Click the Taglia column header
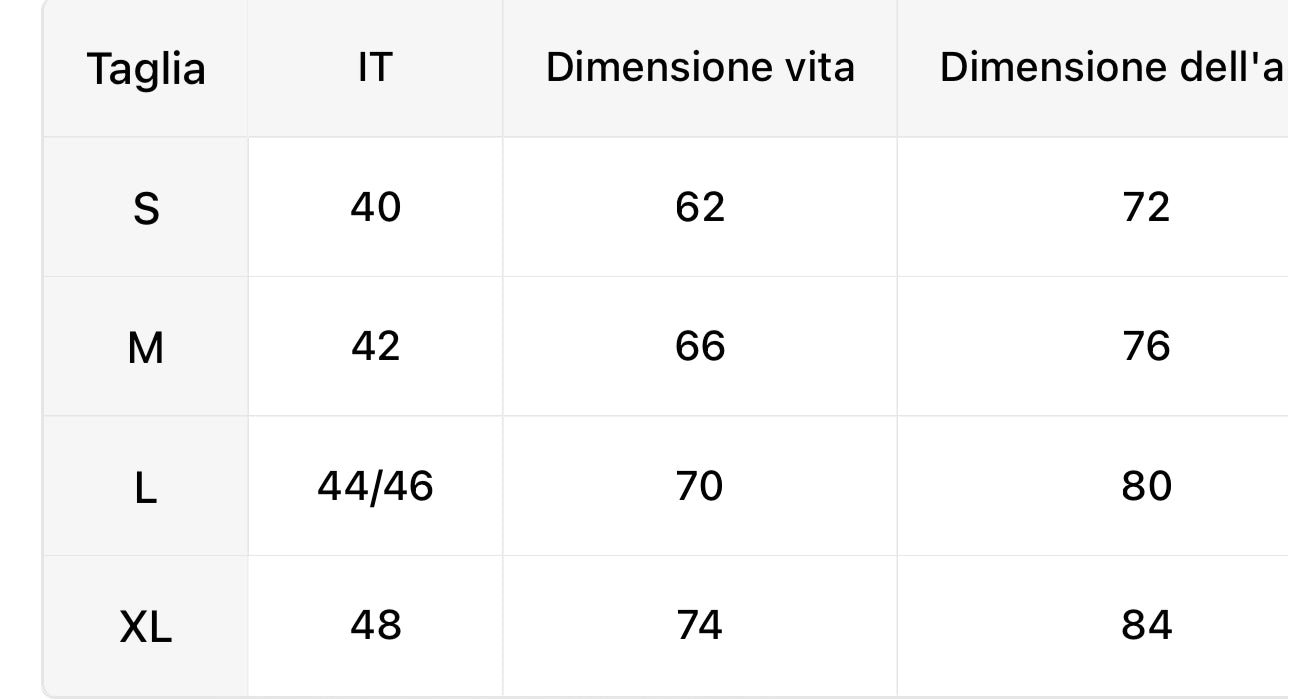The height and width of the screenshot is (699, 1290). click(x=146, y=69)
